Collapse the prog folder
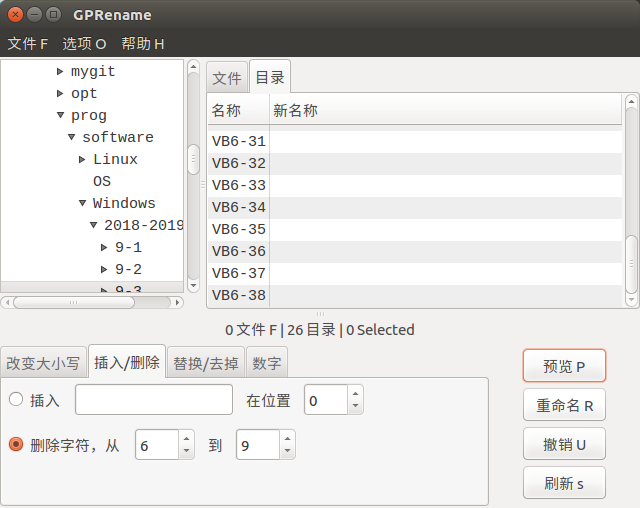This screenshot has width=640, height=508. 60,115
